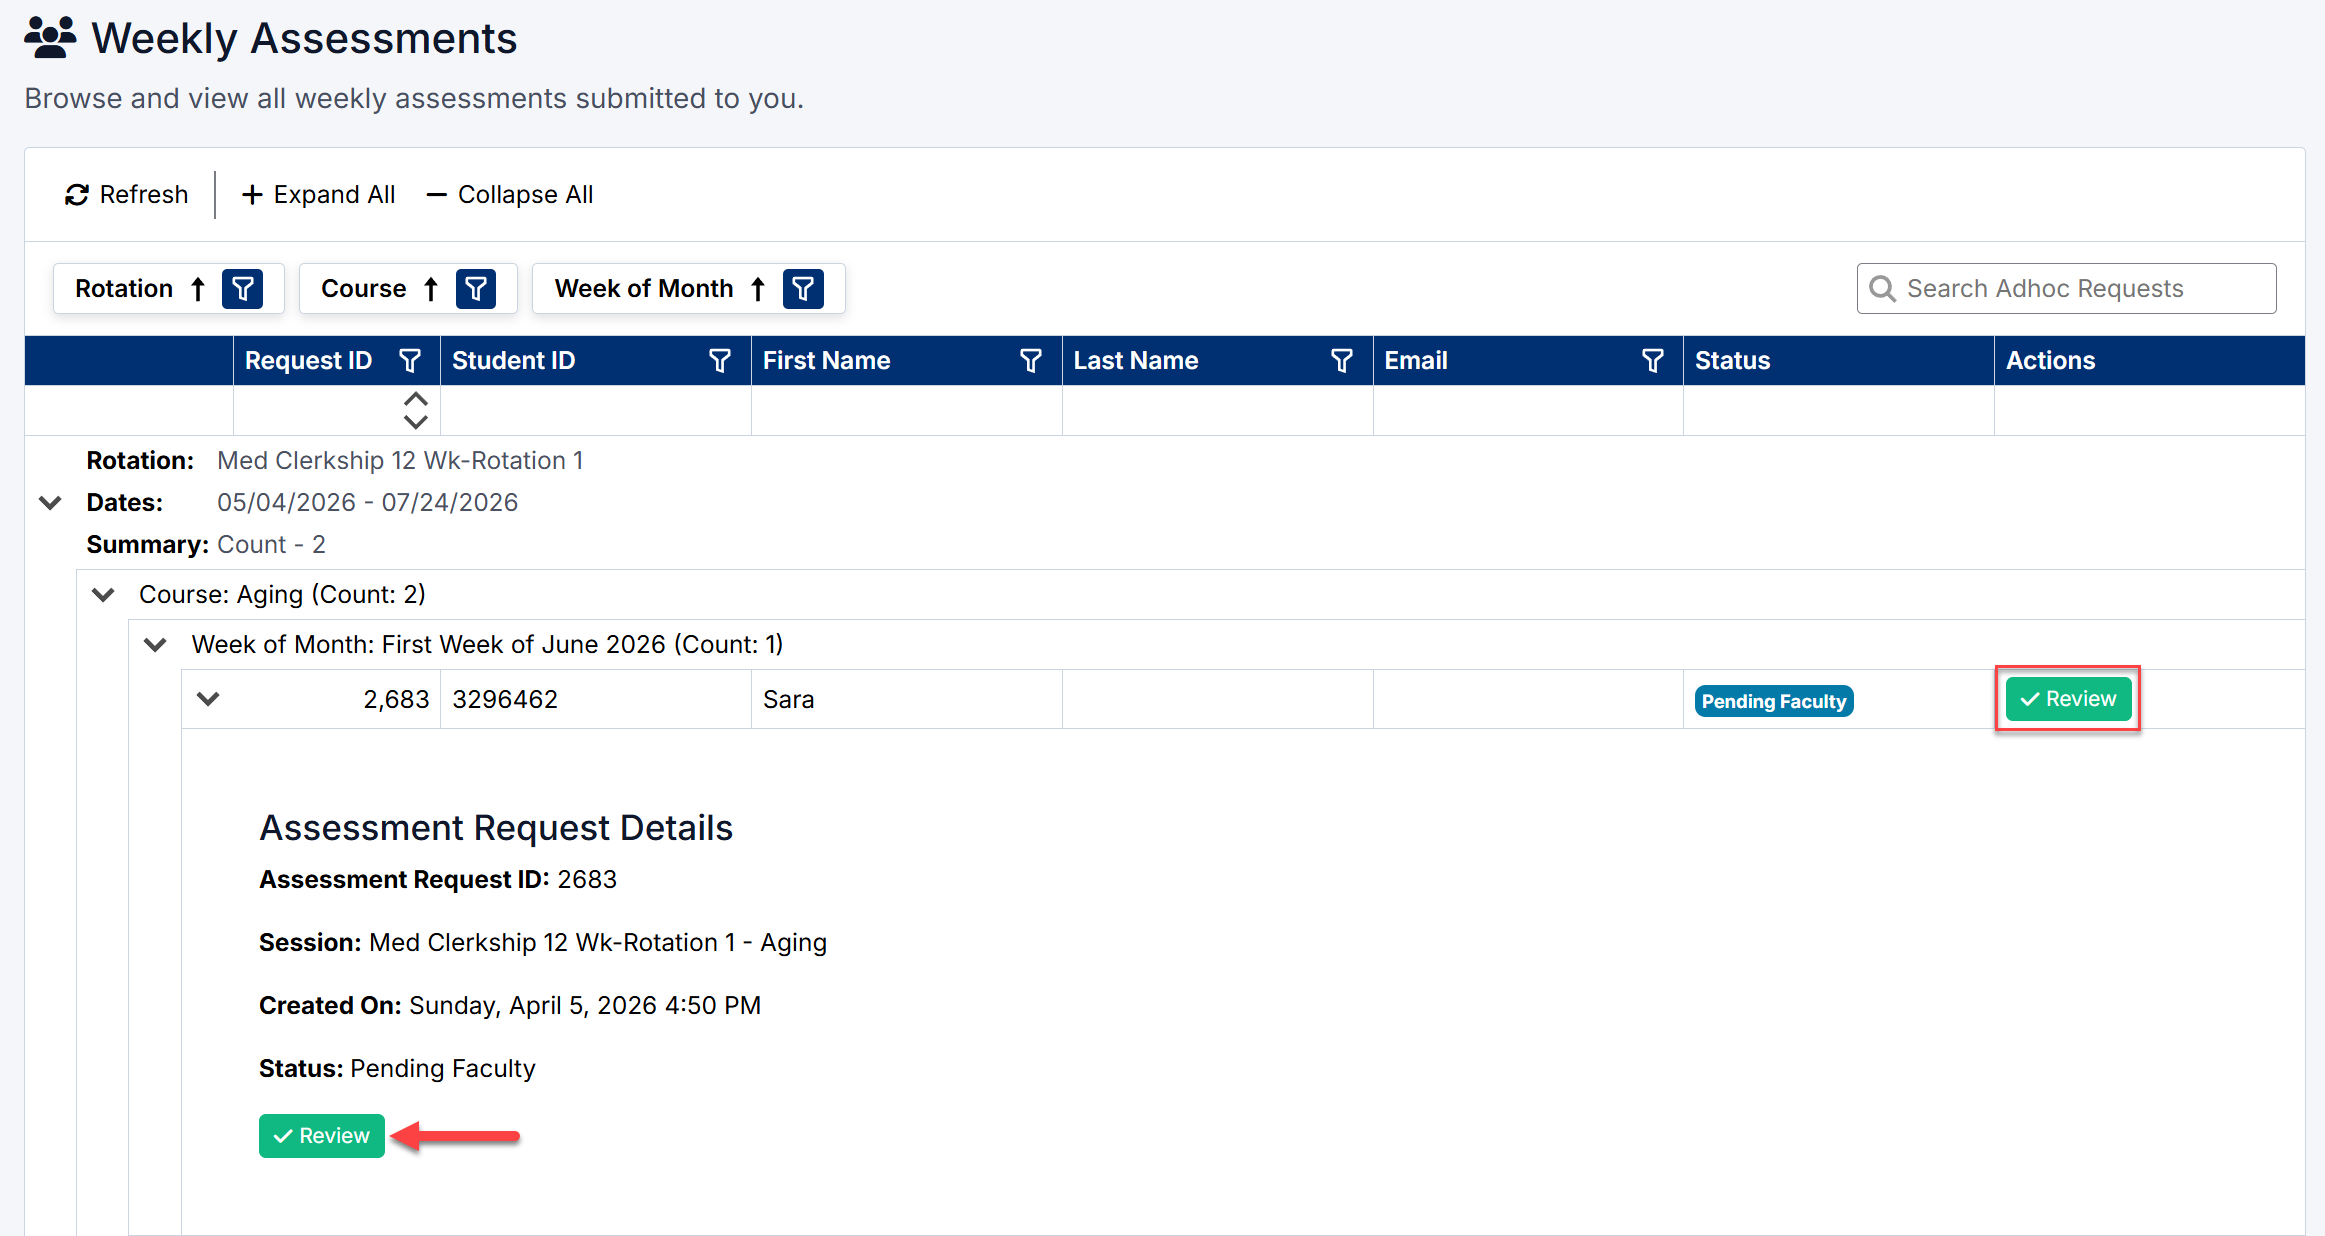Click Collapse All in the toolbar
2325x1236 pixels.
click(x=510, y=195)
